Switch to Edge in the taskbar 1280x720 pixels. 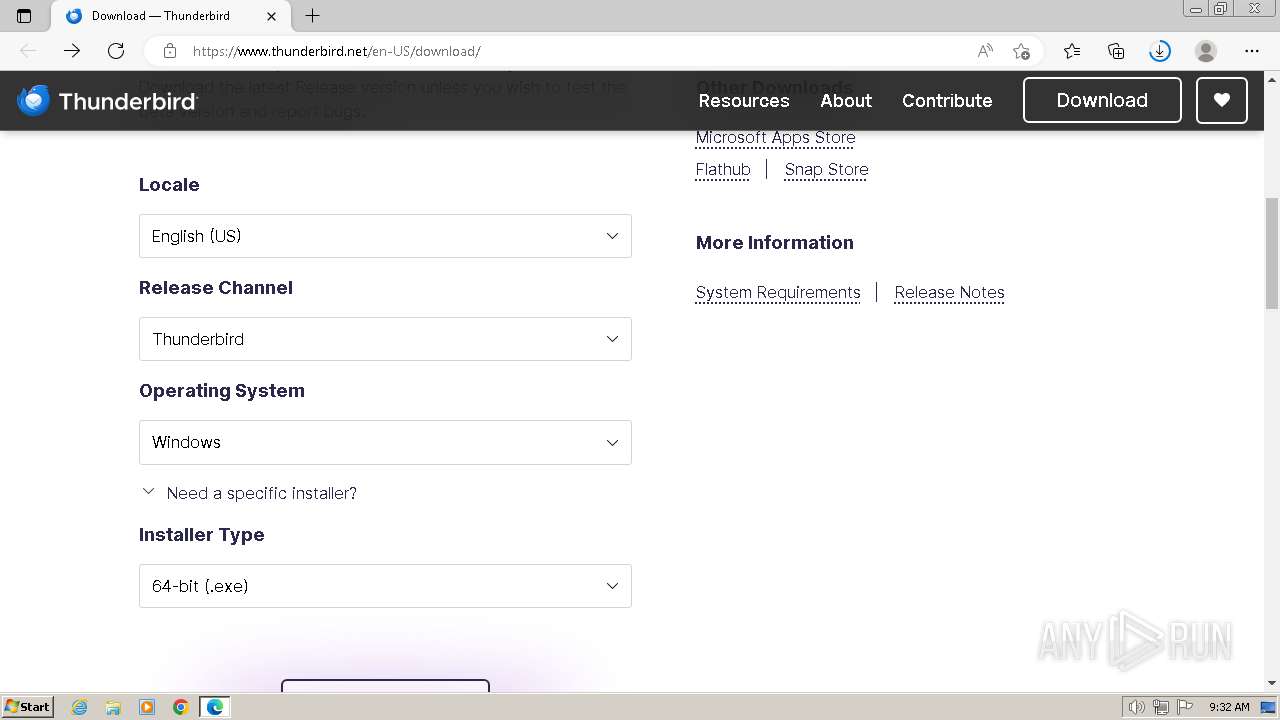coord(215,707)
